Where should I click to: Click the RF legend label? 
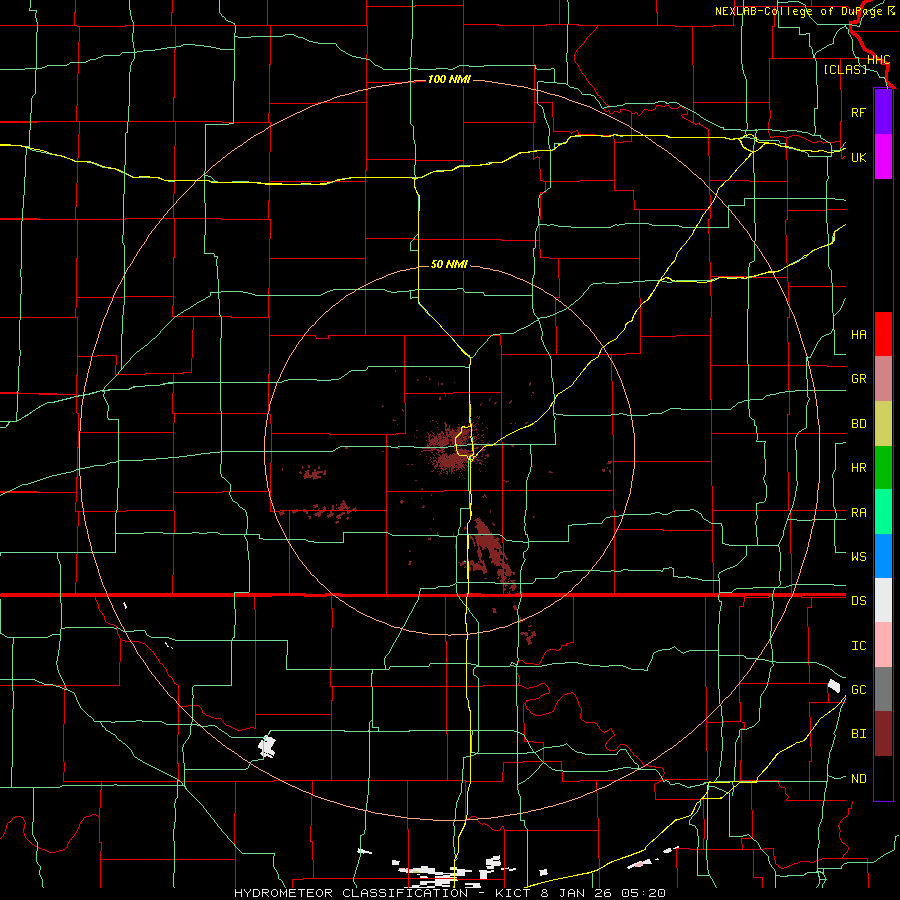pos(858,112)
